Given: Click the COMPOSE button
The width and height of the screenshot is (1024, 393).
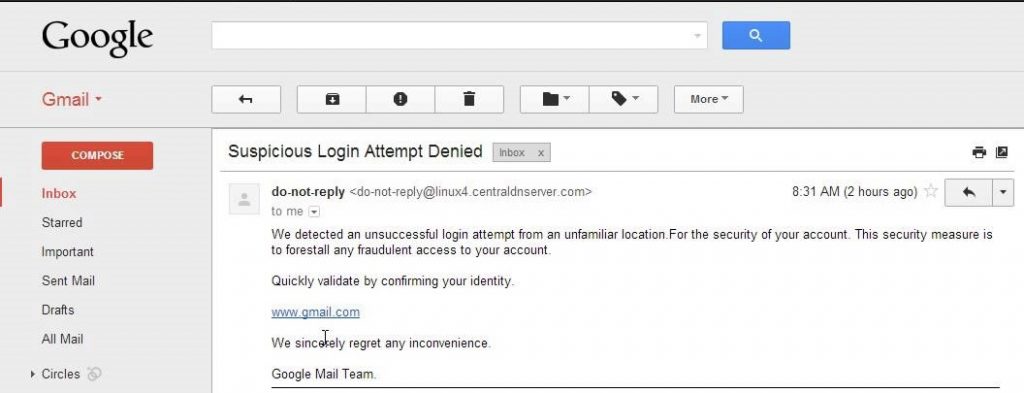Looking at the screenshot, I should 97,155.
